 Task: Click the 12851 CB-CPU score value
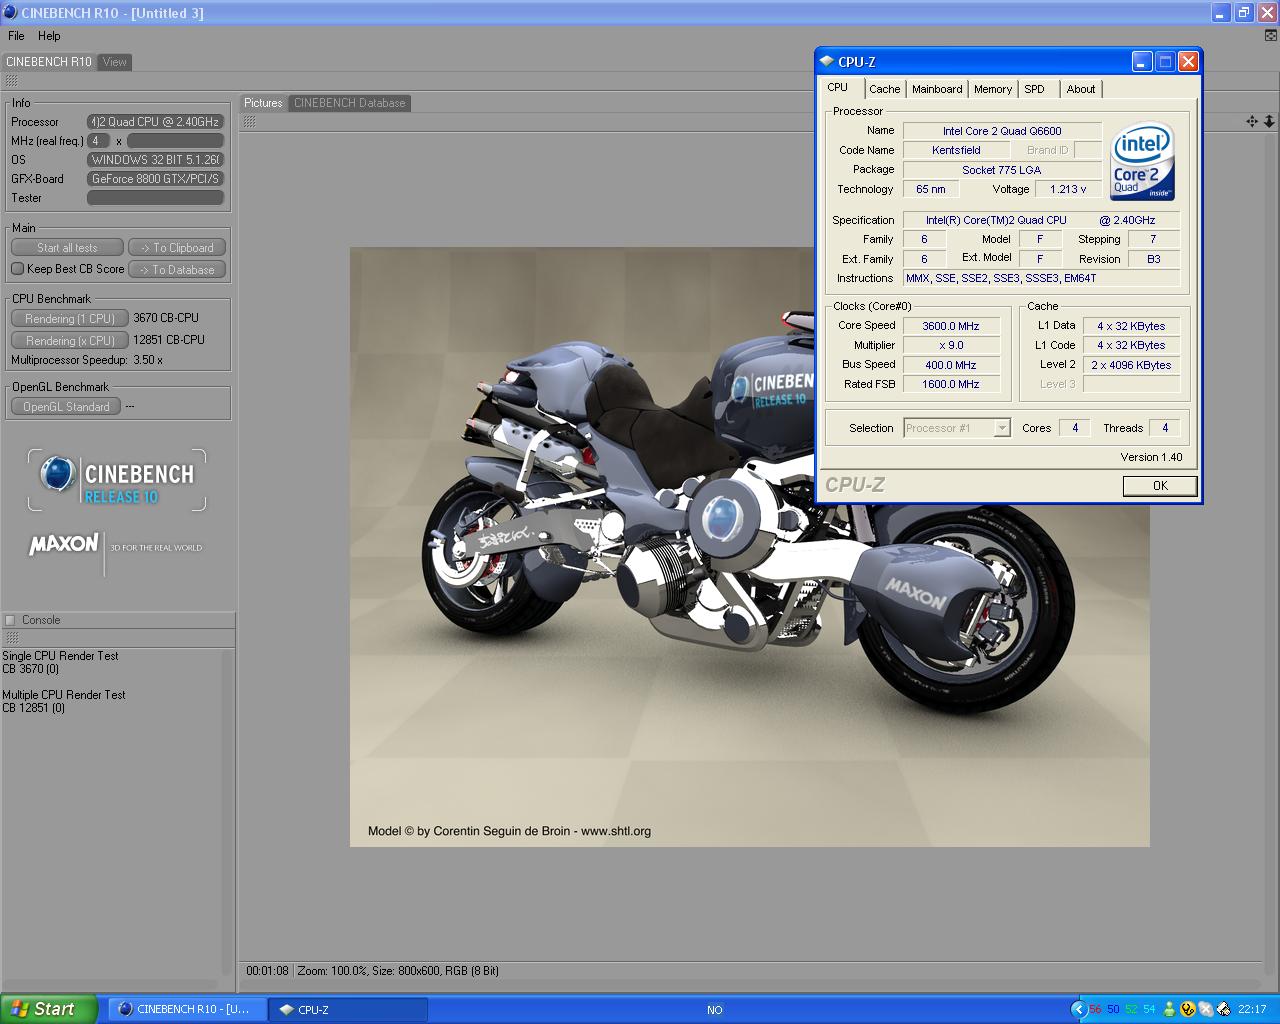click(169, 340)
